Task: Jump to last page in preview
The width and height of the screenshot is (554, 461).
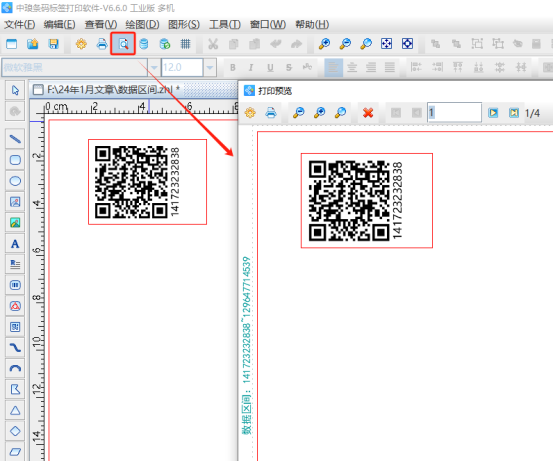Action: 514,113
